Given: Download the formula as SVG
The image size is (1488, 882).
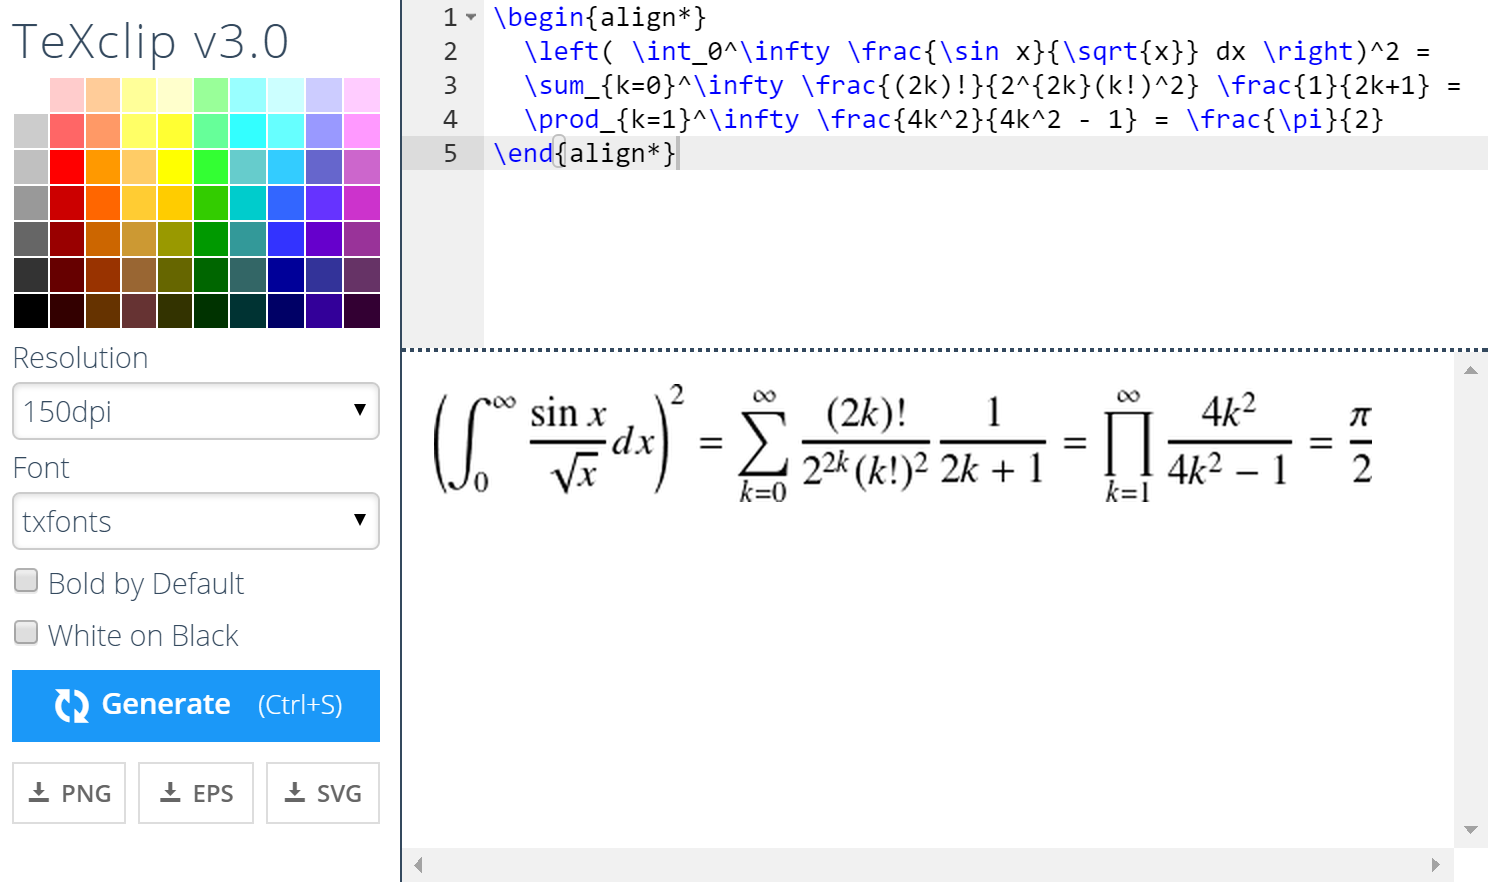Looking at the screenshot, I should (323, 793).
